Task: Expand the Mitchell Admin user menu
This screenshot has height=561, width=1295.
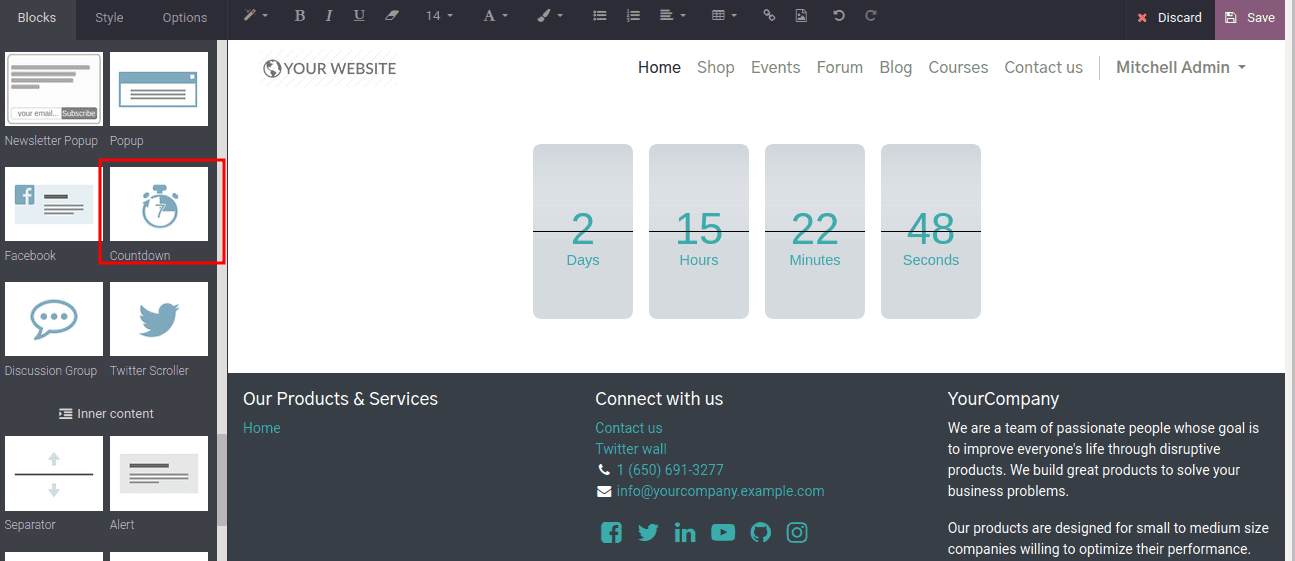Action: point(1181,67)
